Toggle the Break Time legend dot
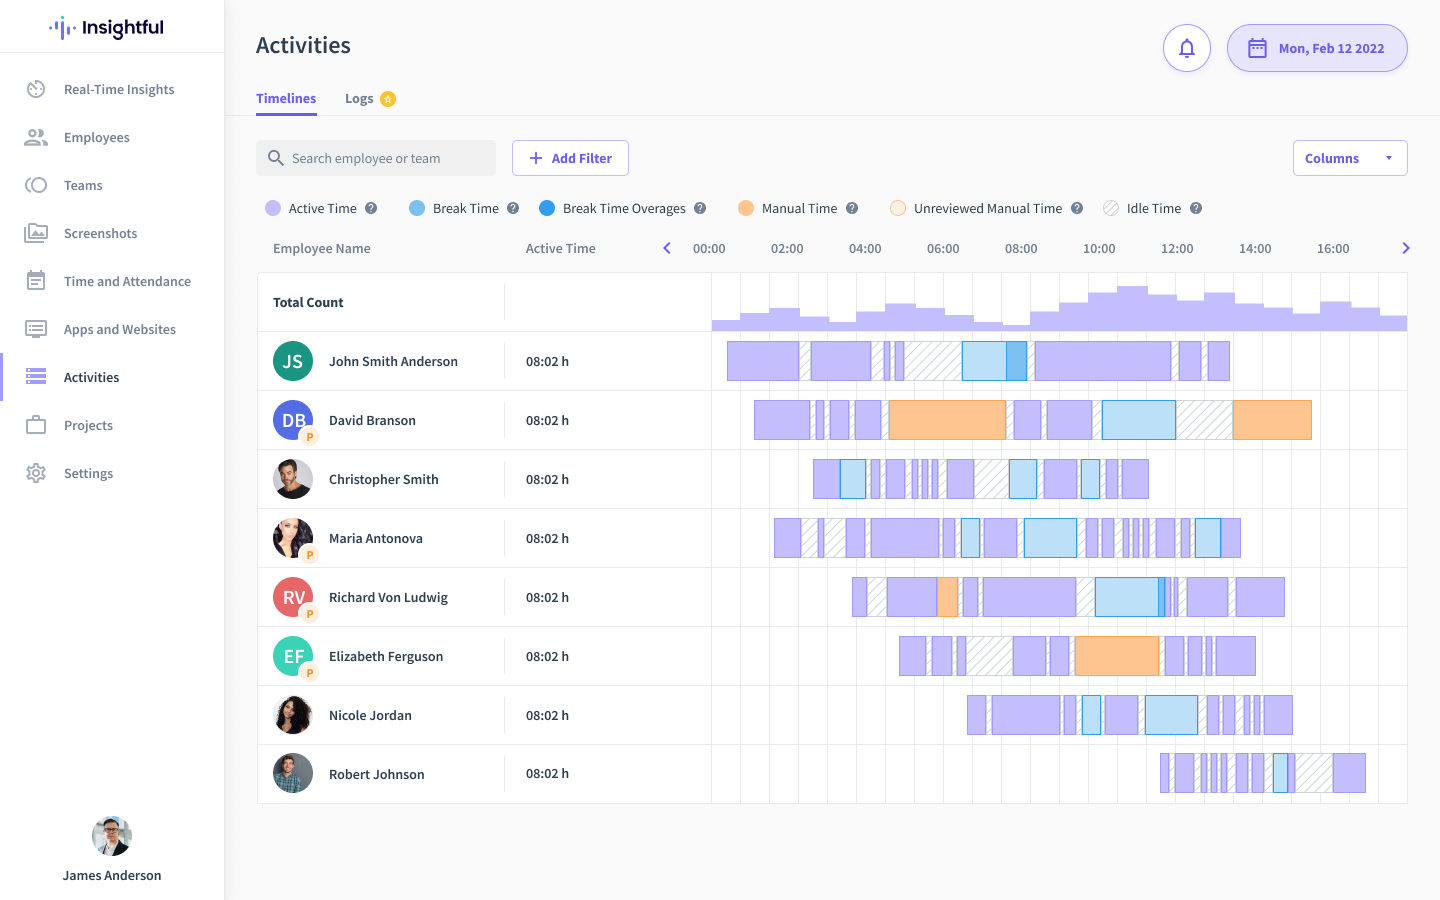 (417, 208)
